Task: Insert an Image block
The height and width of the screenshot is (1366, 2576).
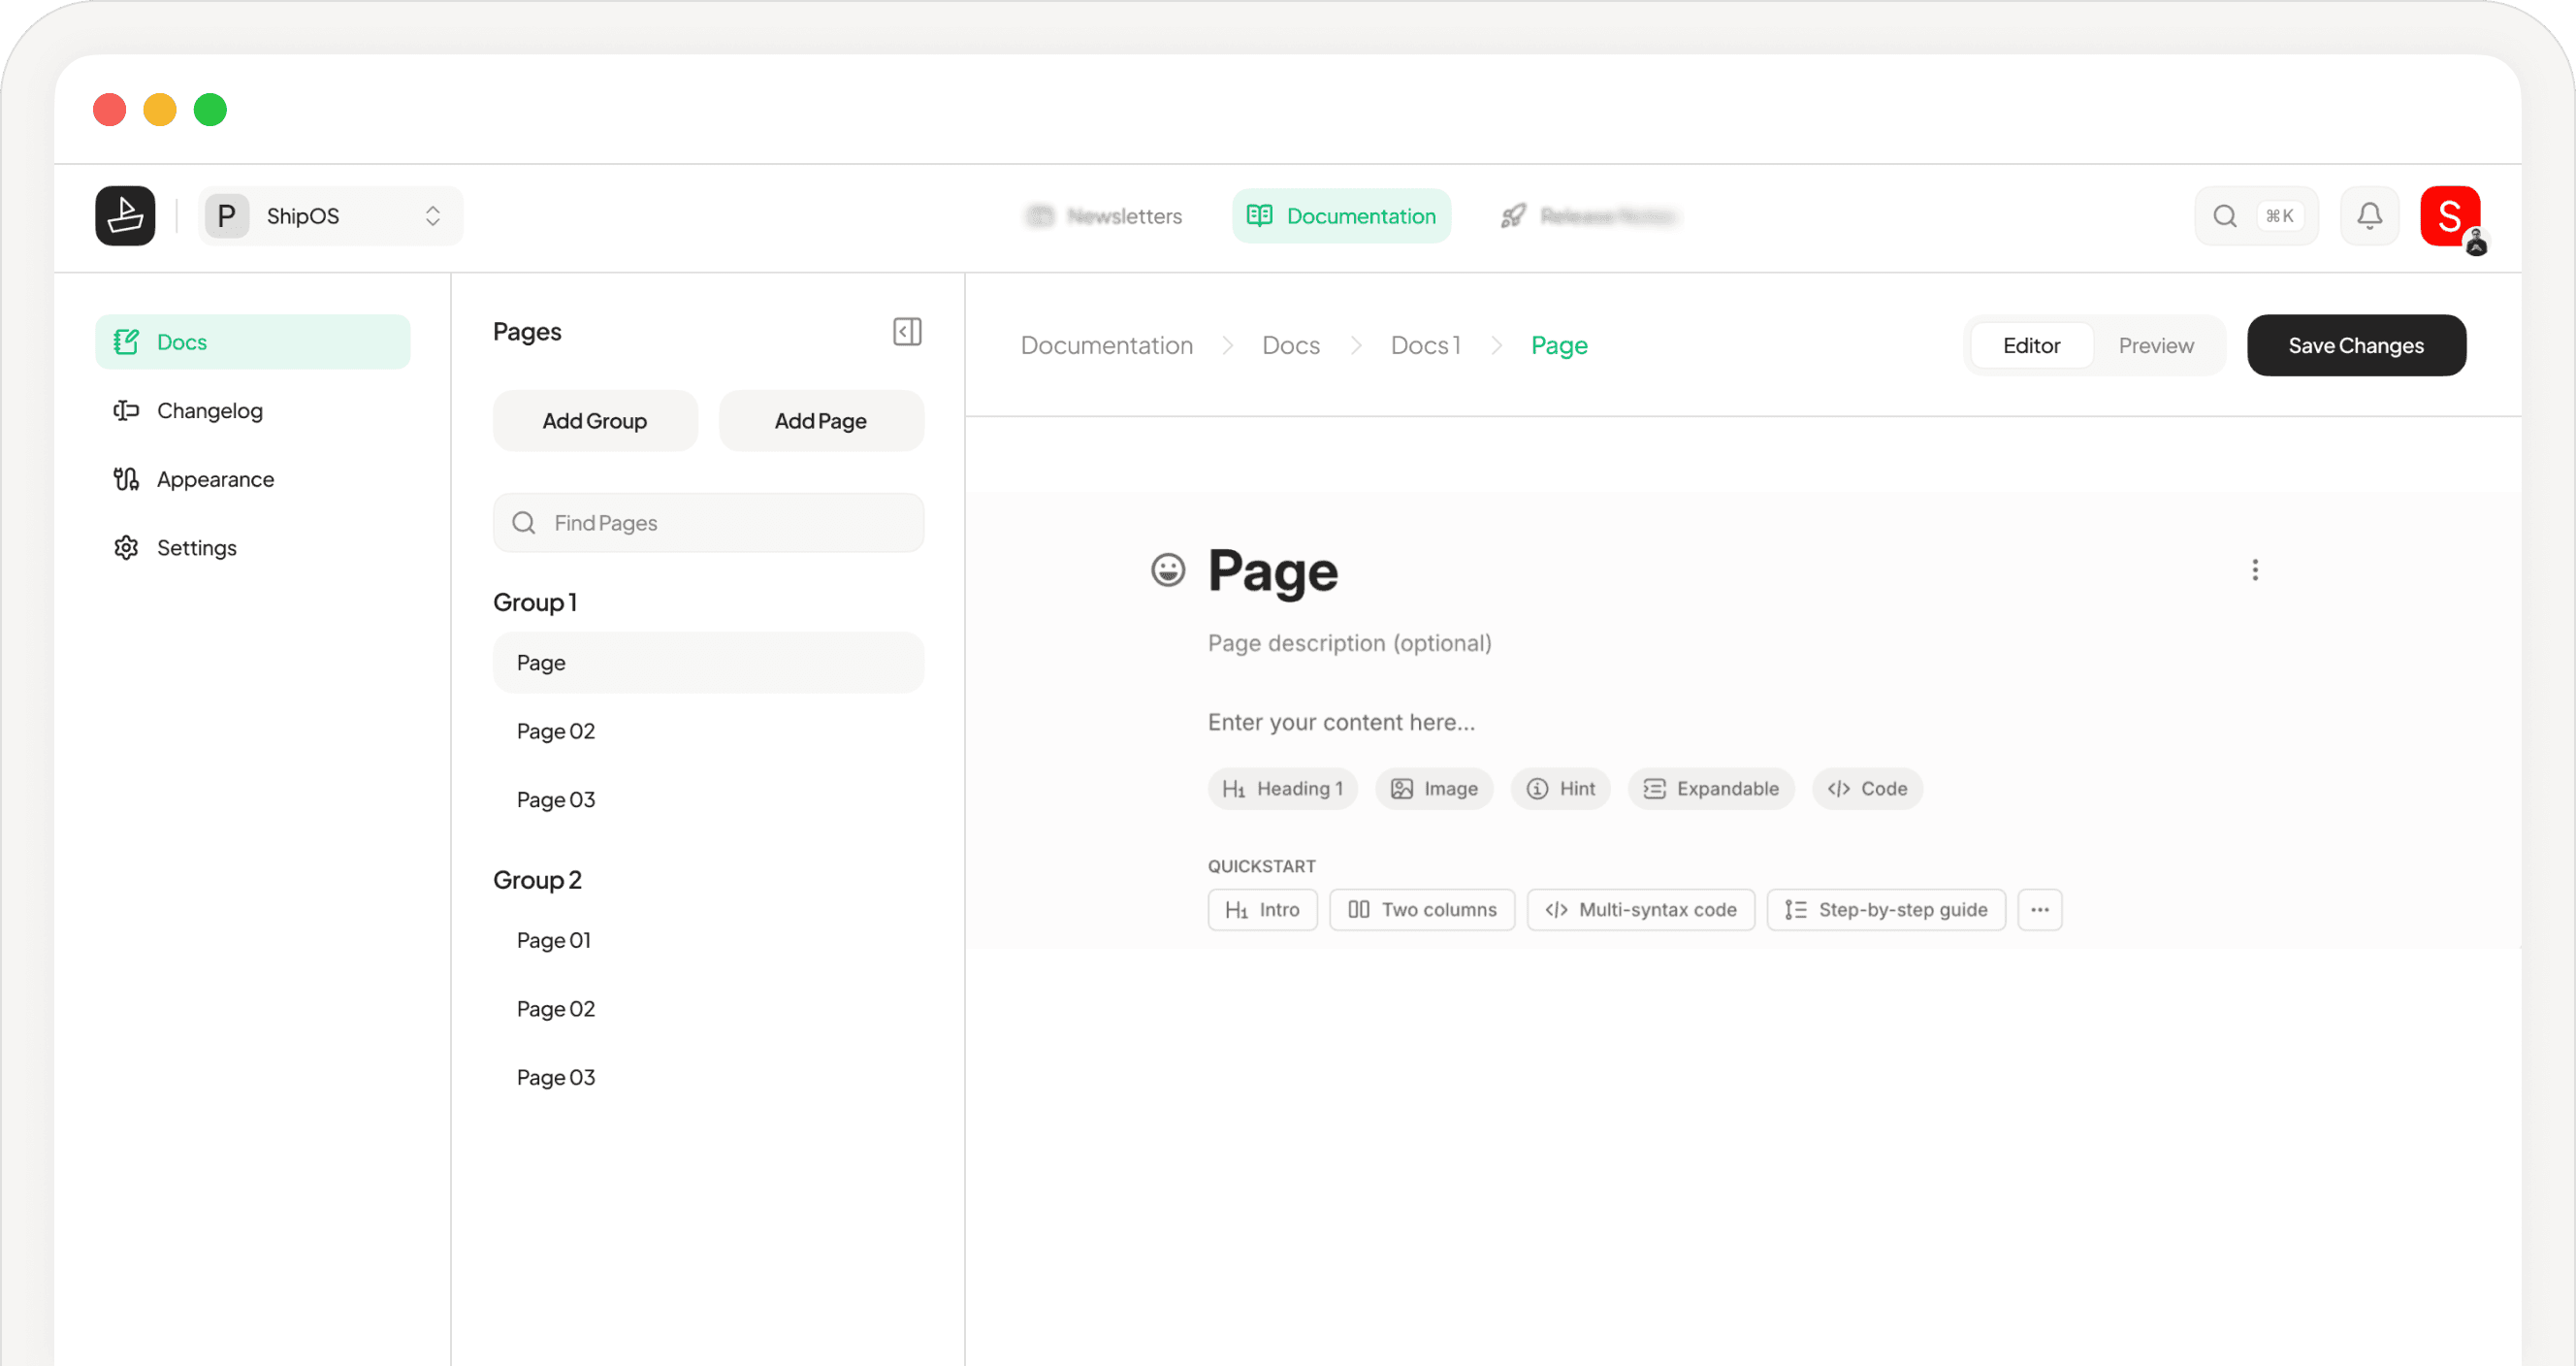Action: pyautogui.click(x=1434, y=788)
